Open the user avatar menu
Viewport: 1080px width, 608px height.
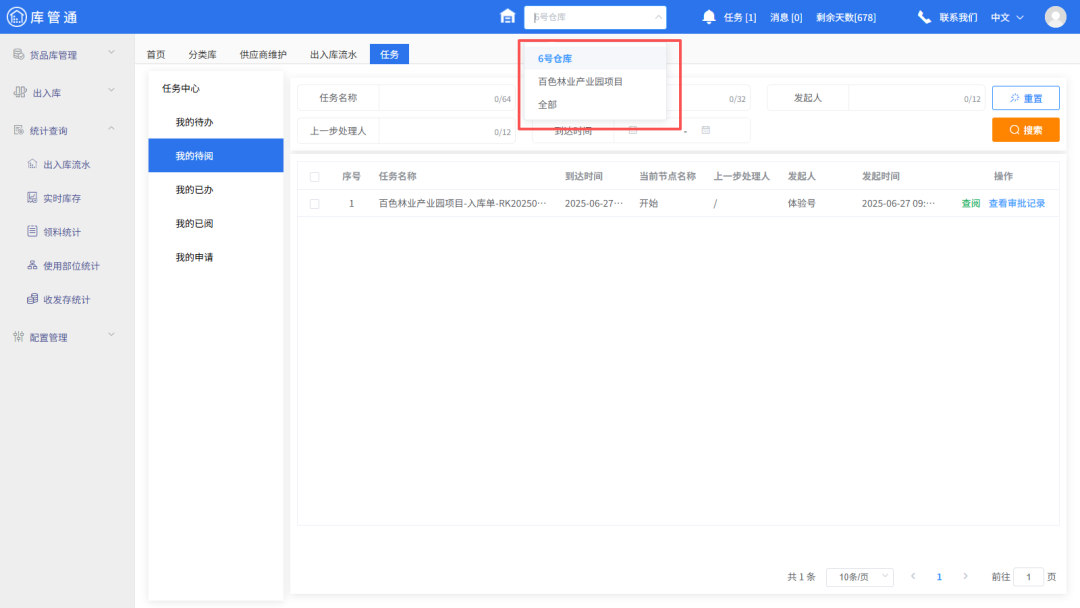pyautogui.click(x=1055, y=17)
